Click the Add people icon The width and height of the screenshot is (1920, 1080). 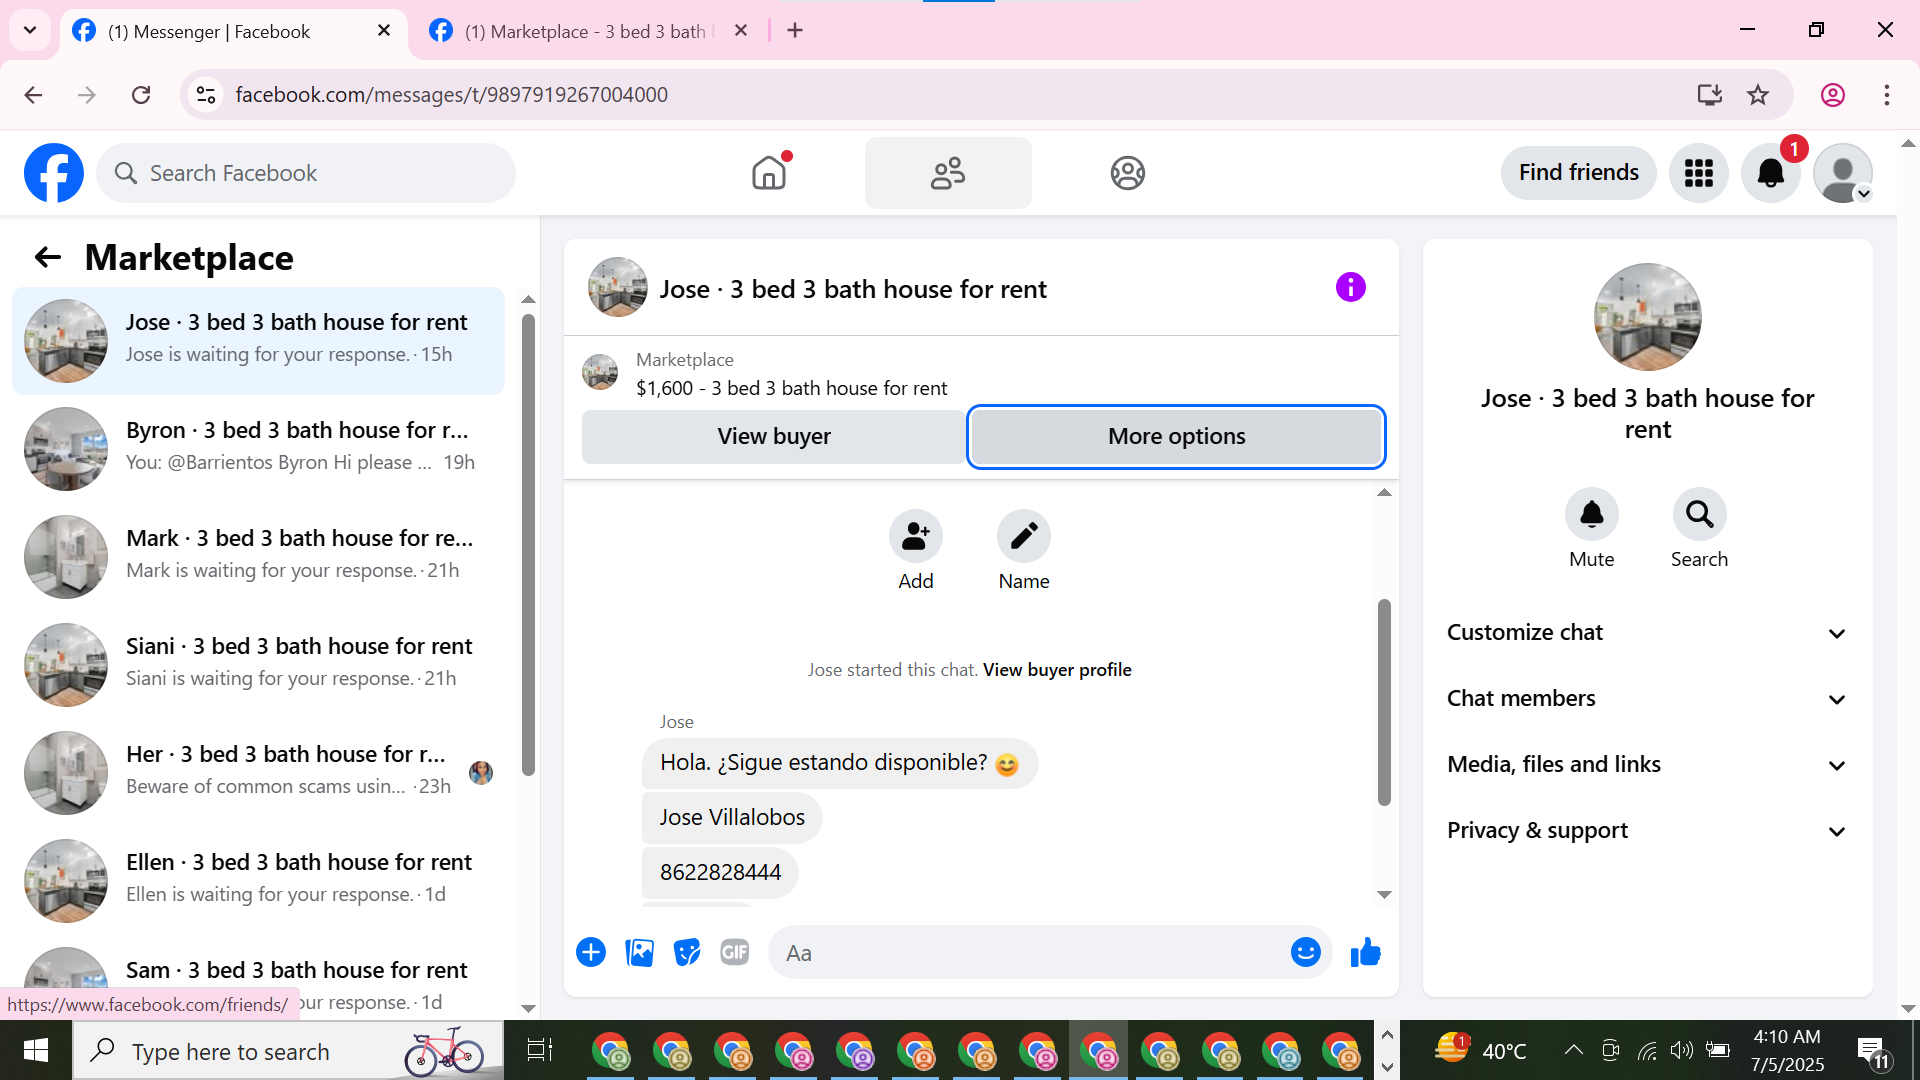tap(915, 536)
